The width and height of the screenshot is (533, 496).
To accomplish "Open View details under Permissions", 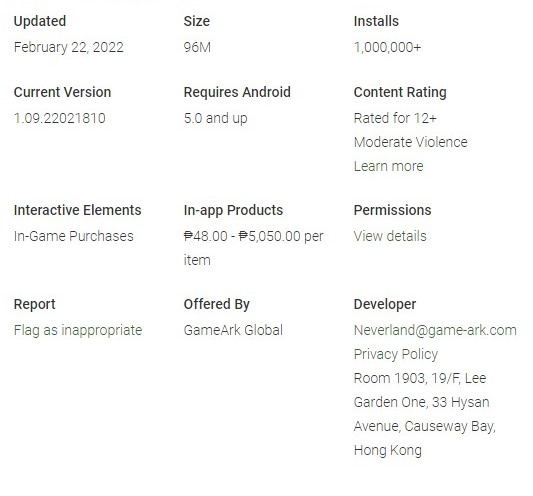I will click(390, 236).
